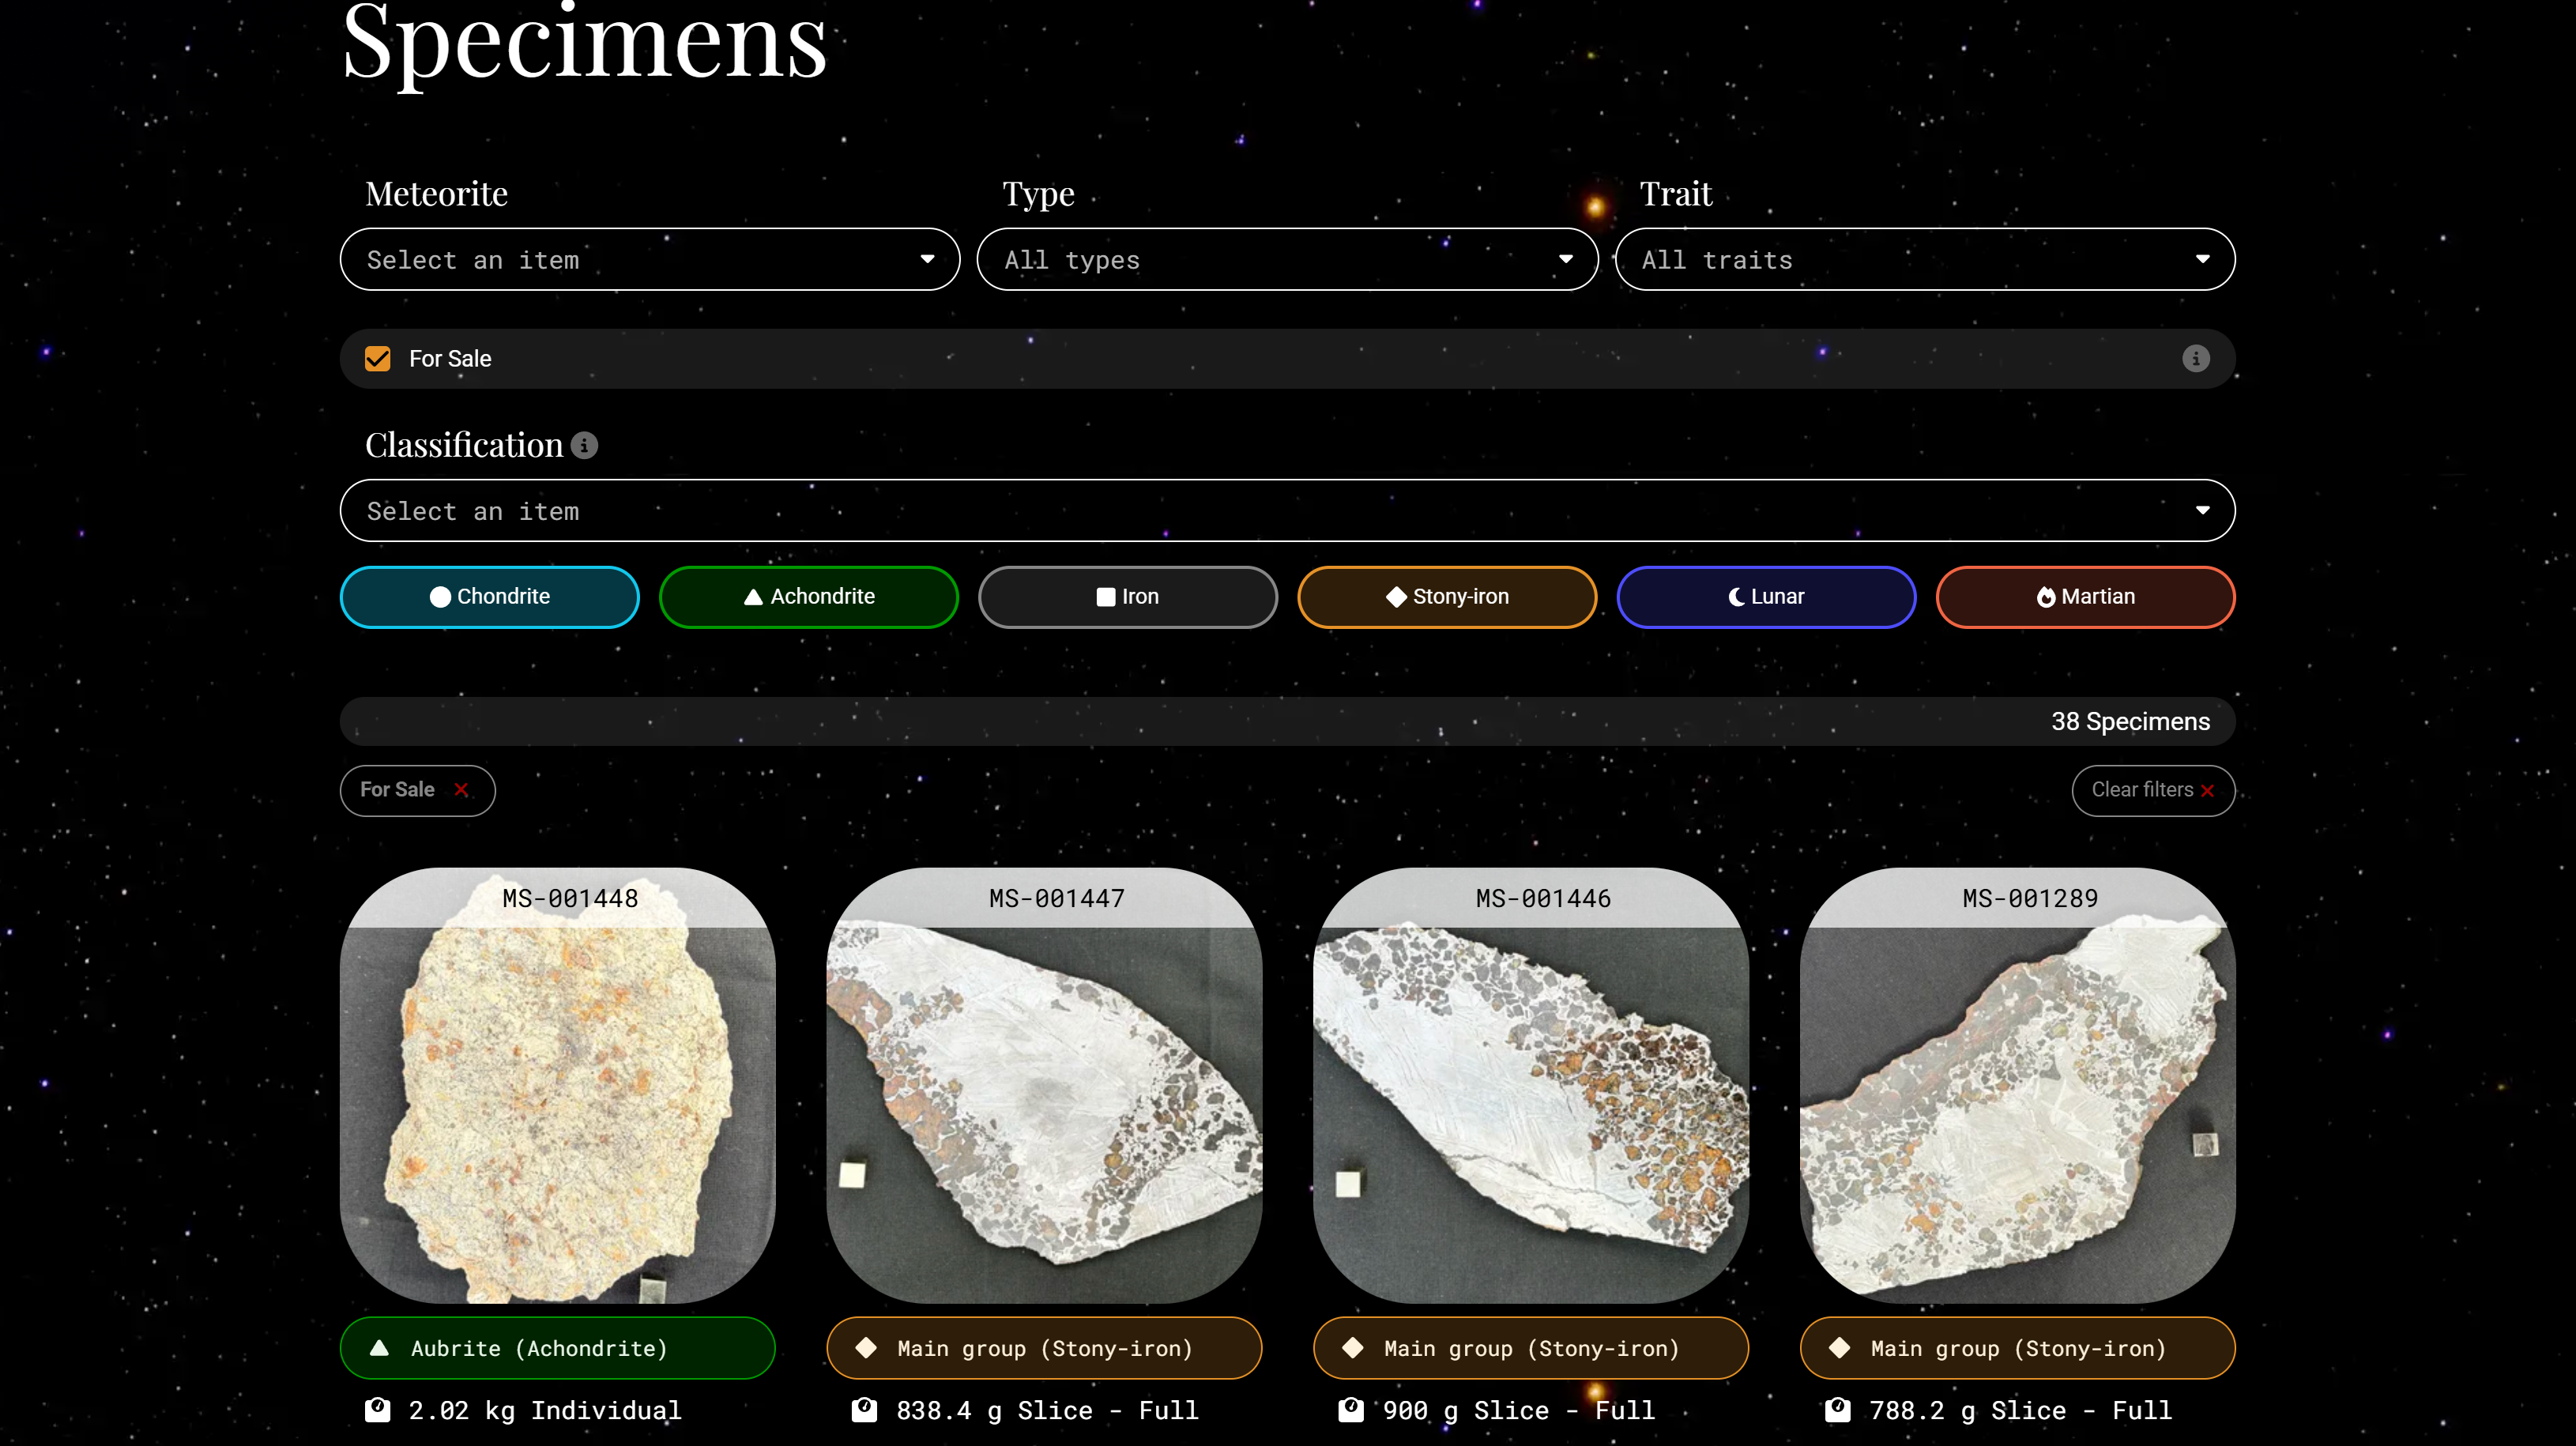Open the All traits dropdown
Image resolution: width=2576 pixels, height=1446 pixels.
tap(1924, 260)
